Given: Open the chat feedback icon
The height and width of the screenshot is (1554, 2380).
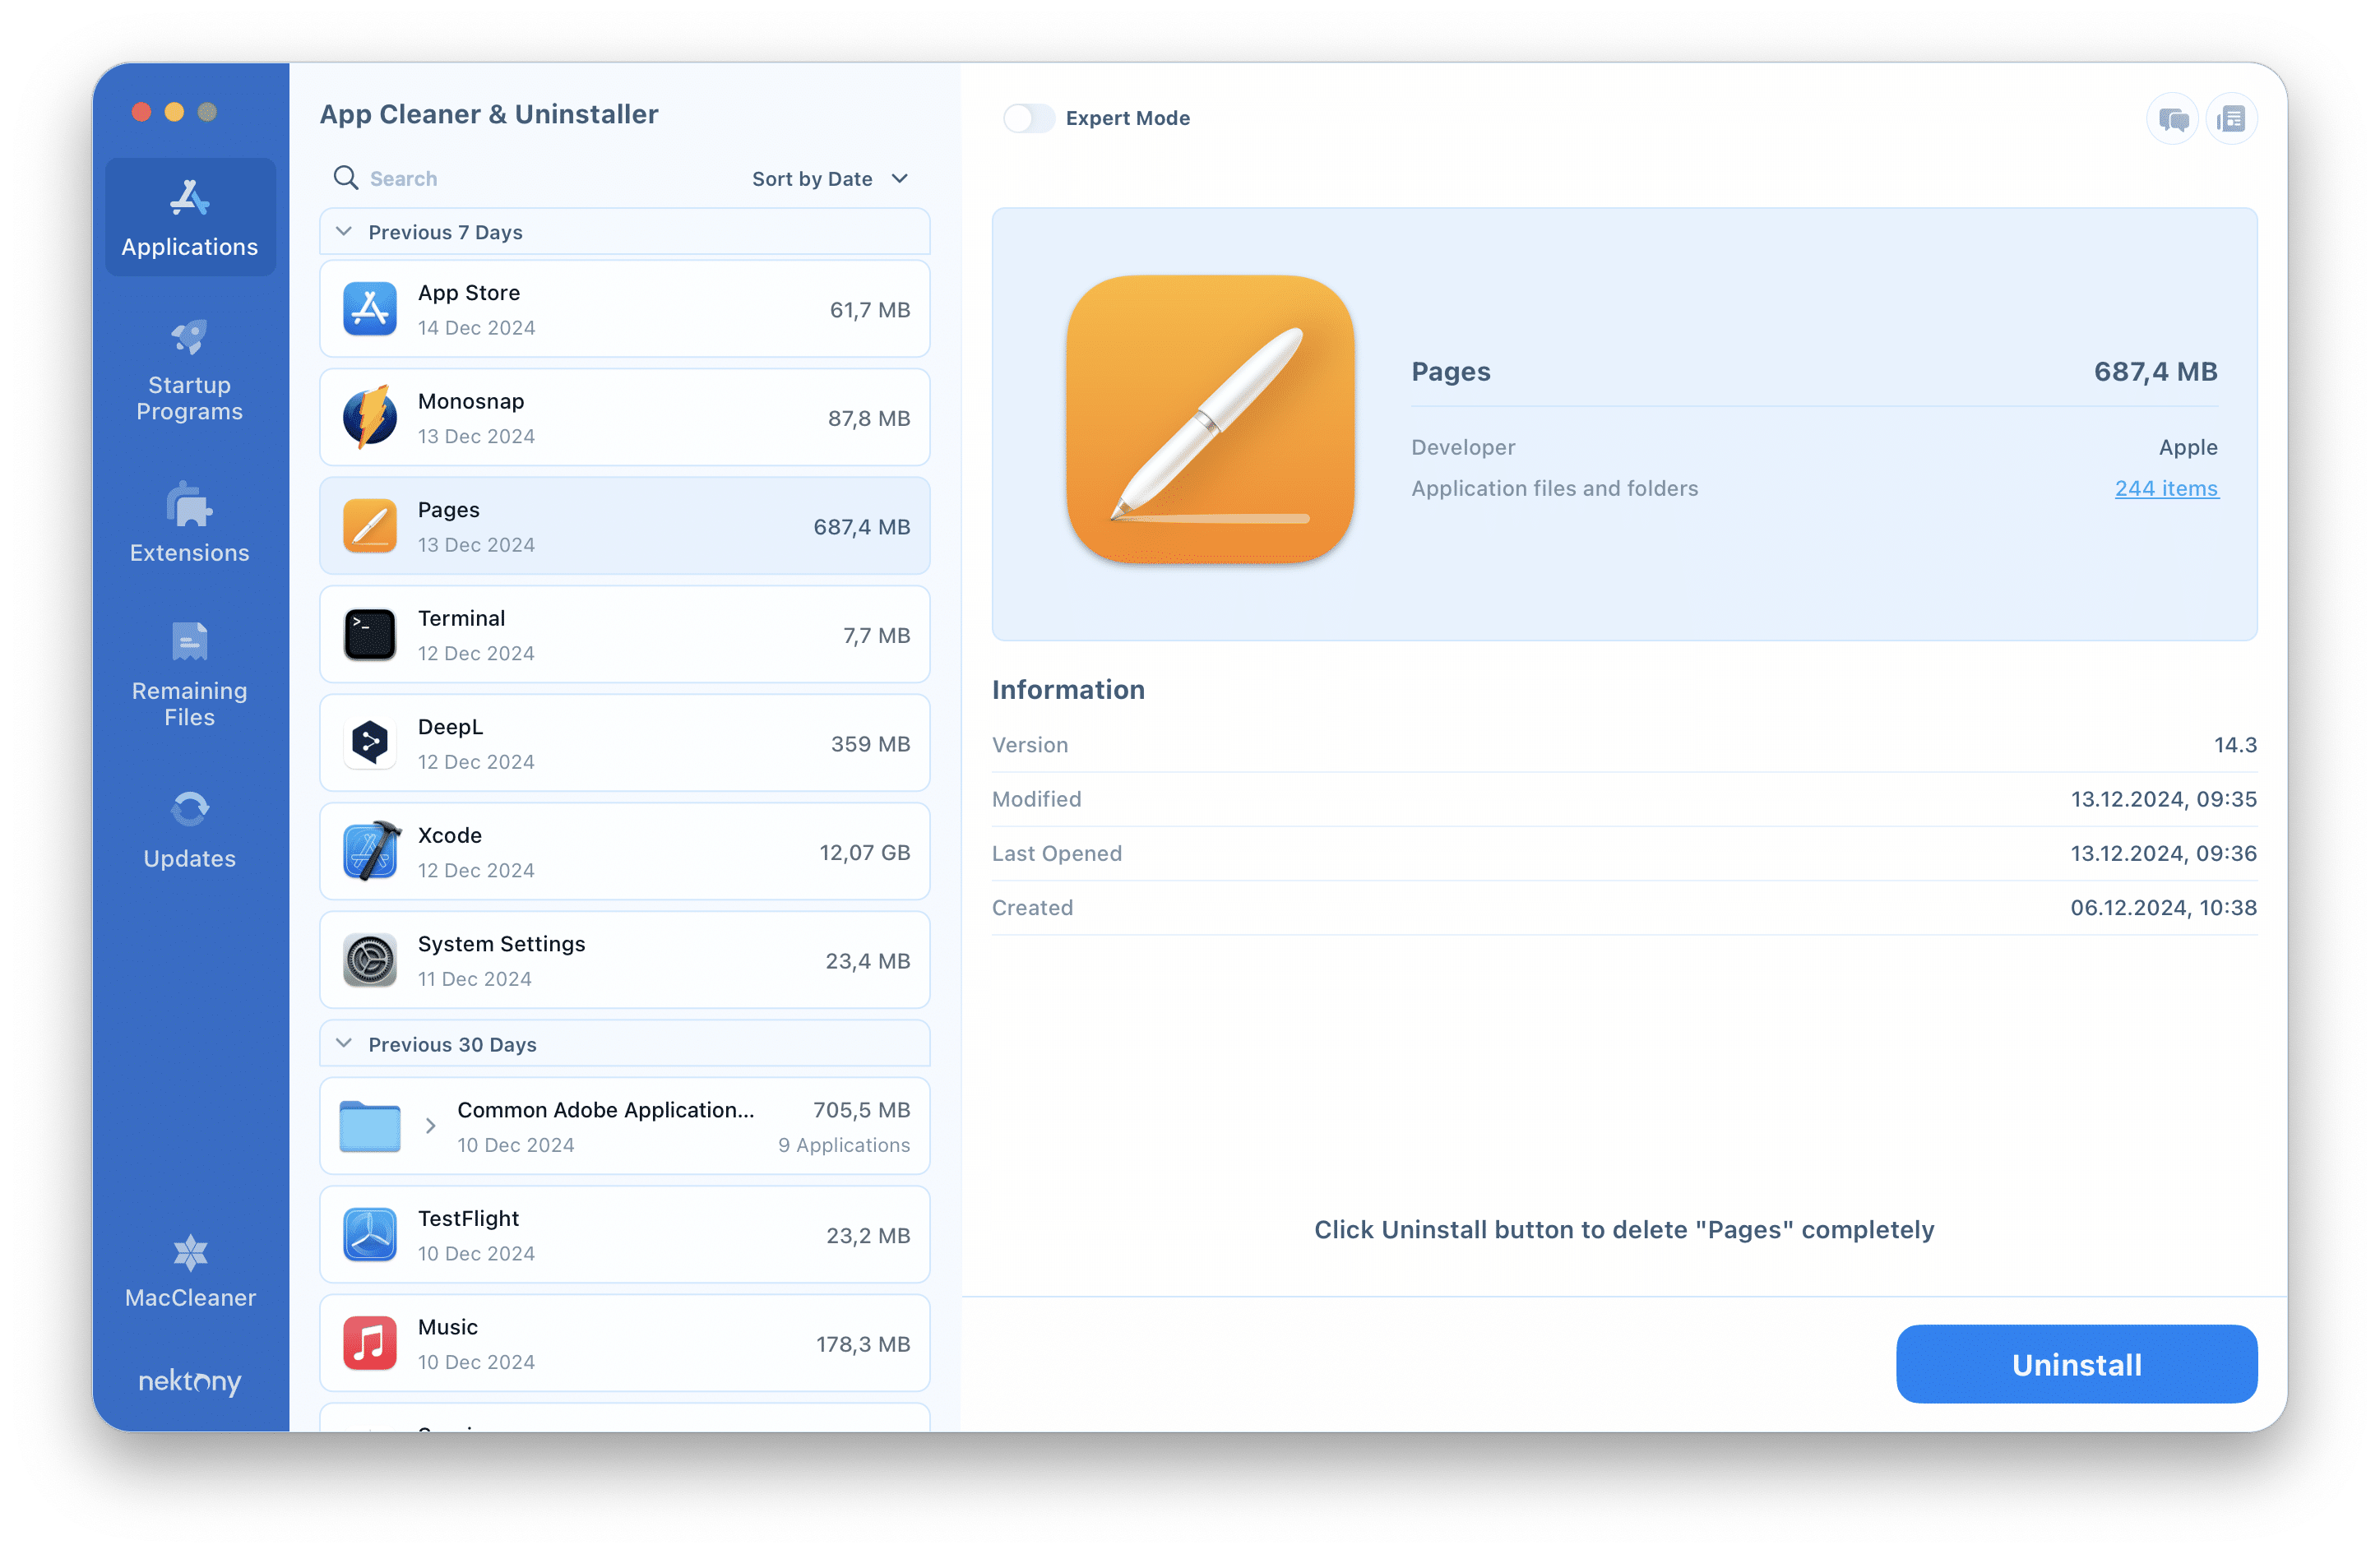Looking at the screenshot, I should pos(2172,119).
